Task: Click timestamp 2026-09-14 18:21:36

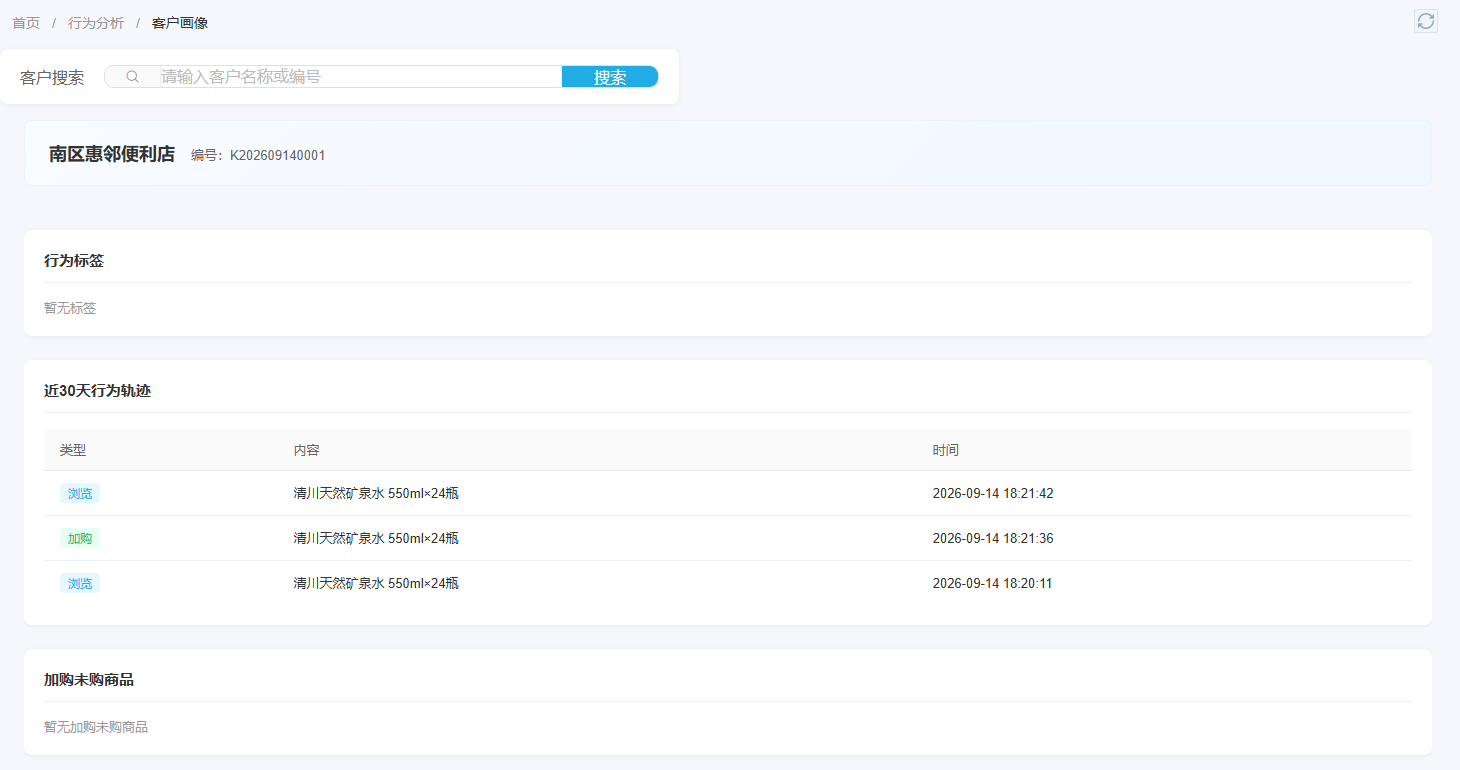Action: click(993, 538)
